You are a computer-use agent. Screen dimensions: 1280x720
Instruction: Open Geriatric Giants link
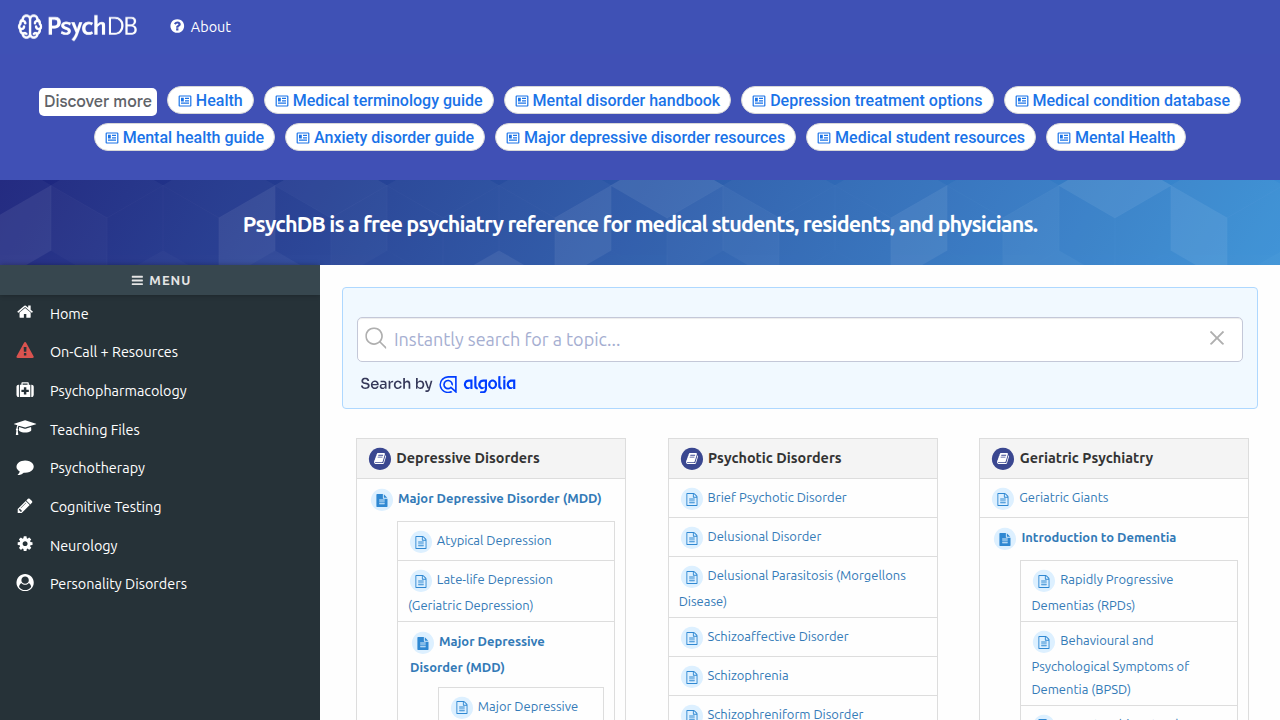1064,497
